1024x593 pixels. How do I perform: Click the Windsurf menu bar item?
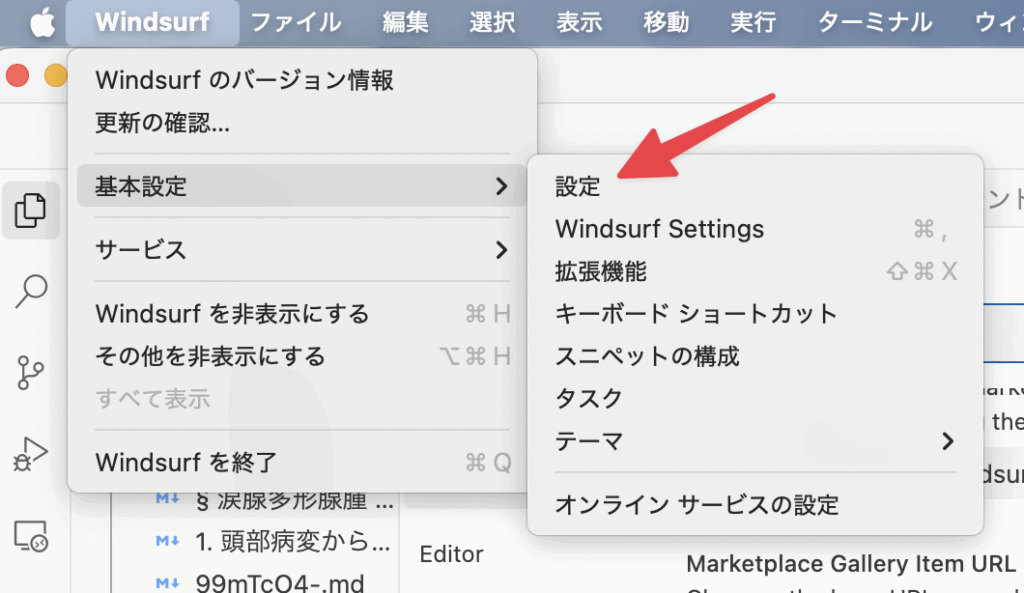tap(152, 23)
